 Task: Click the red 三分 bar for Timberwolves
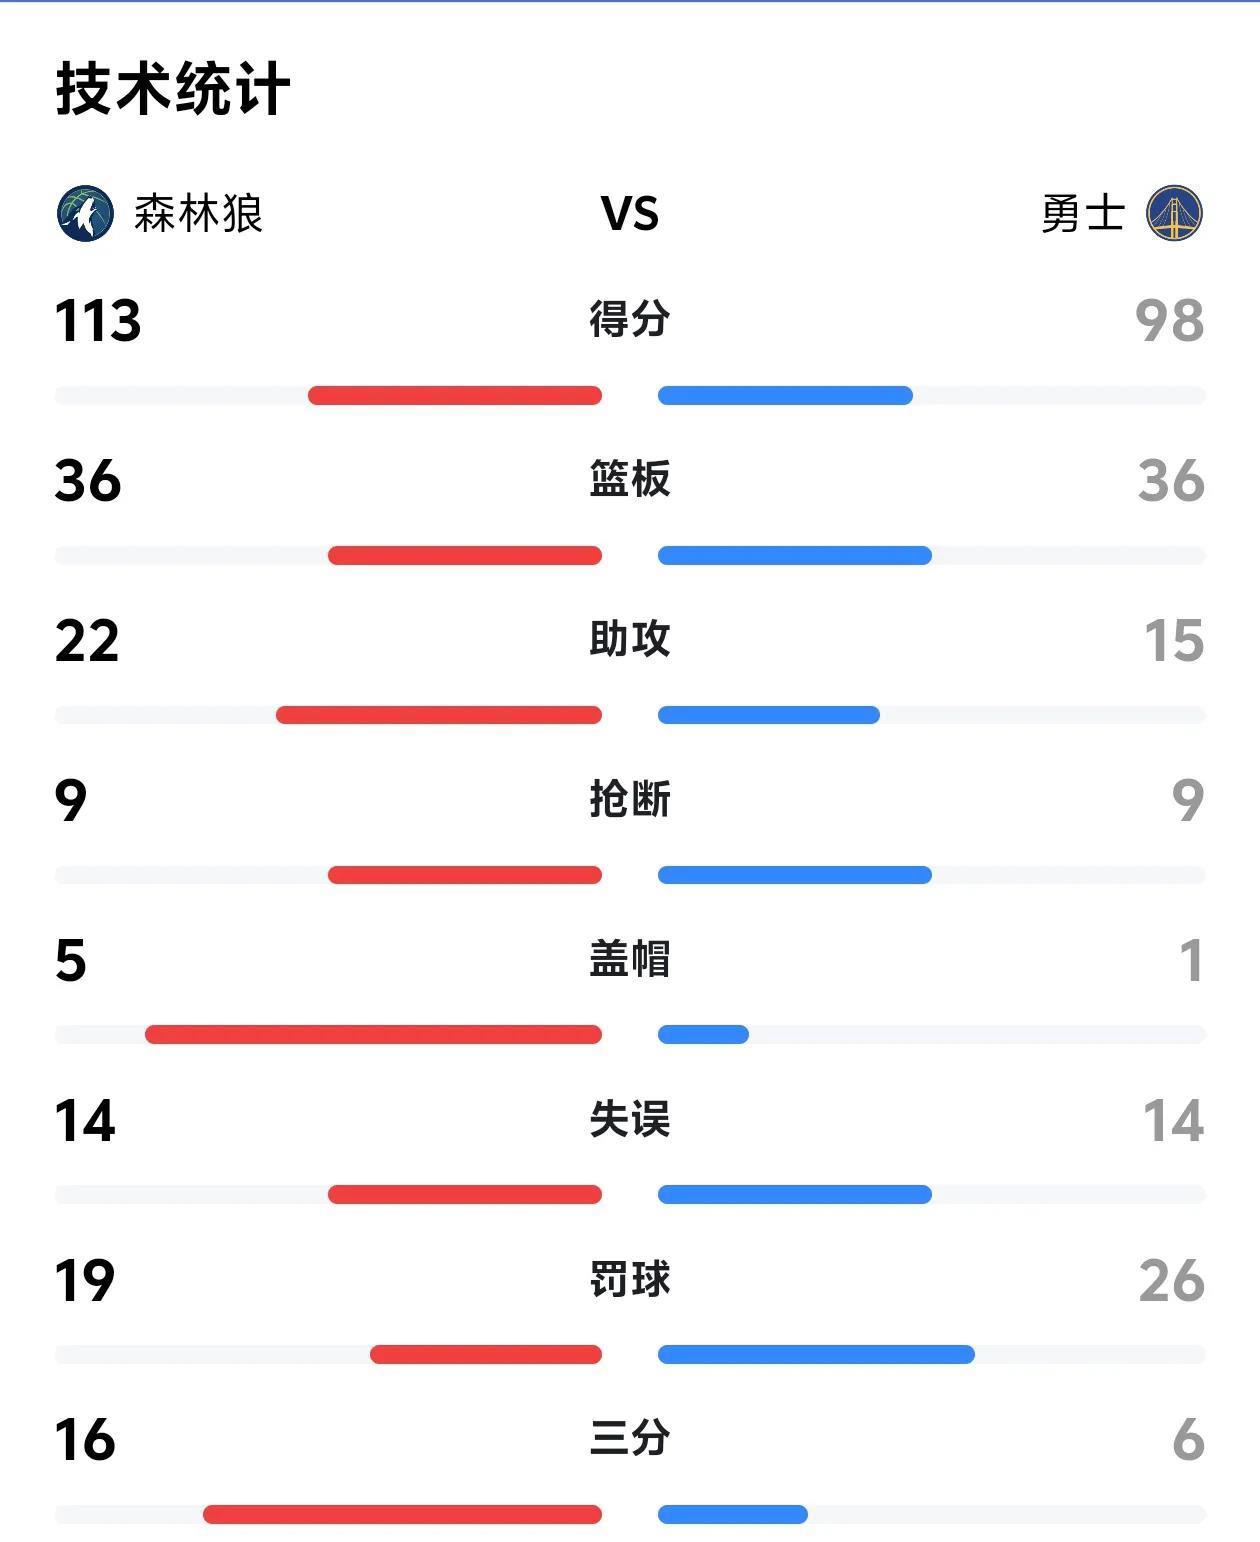(402, 1515)
